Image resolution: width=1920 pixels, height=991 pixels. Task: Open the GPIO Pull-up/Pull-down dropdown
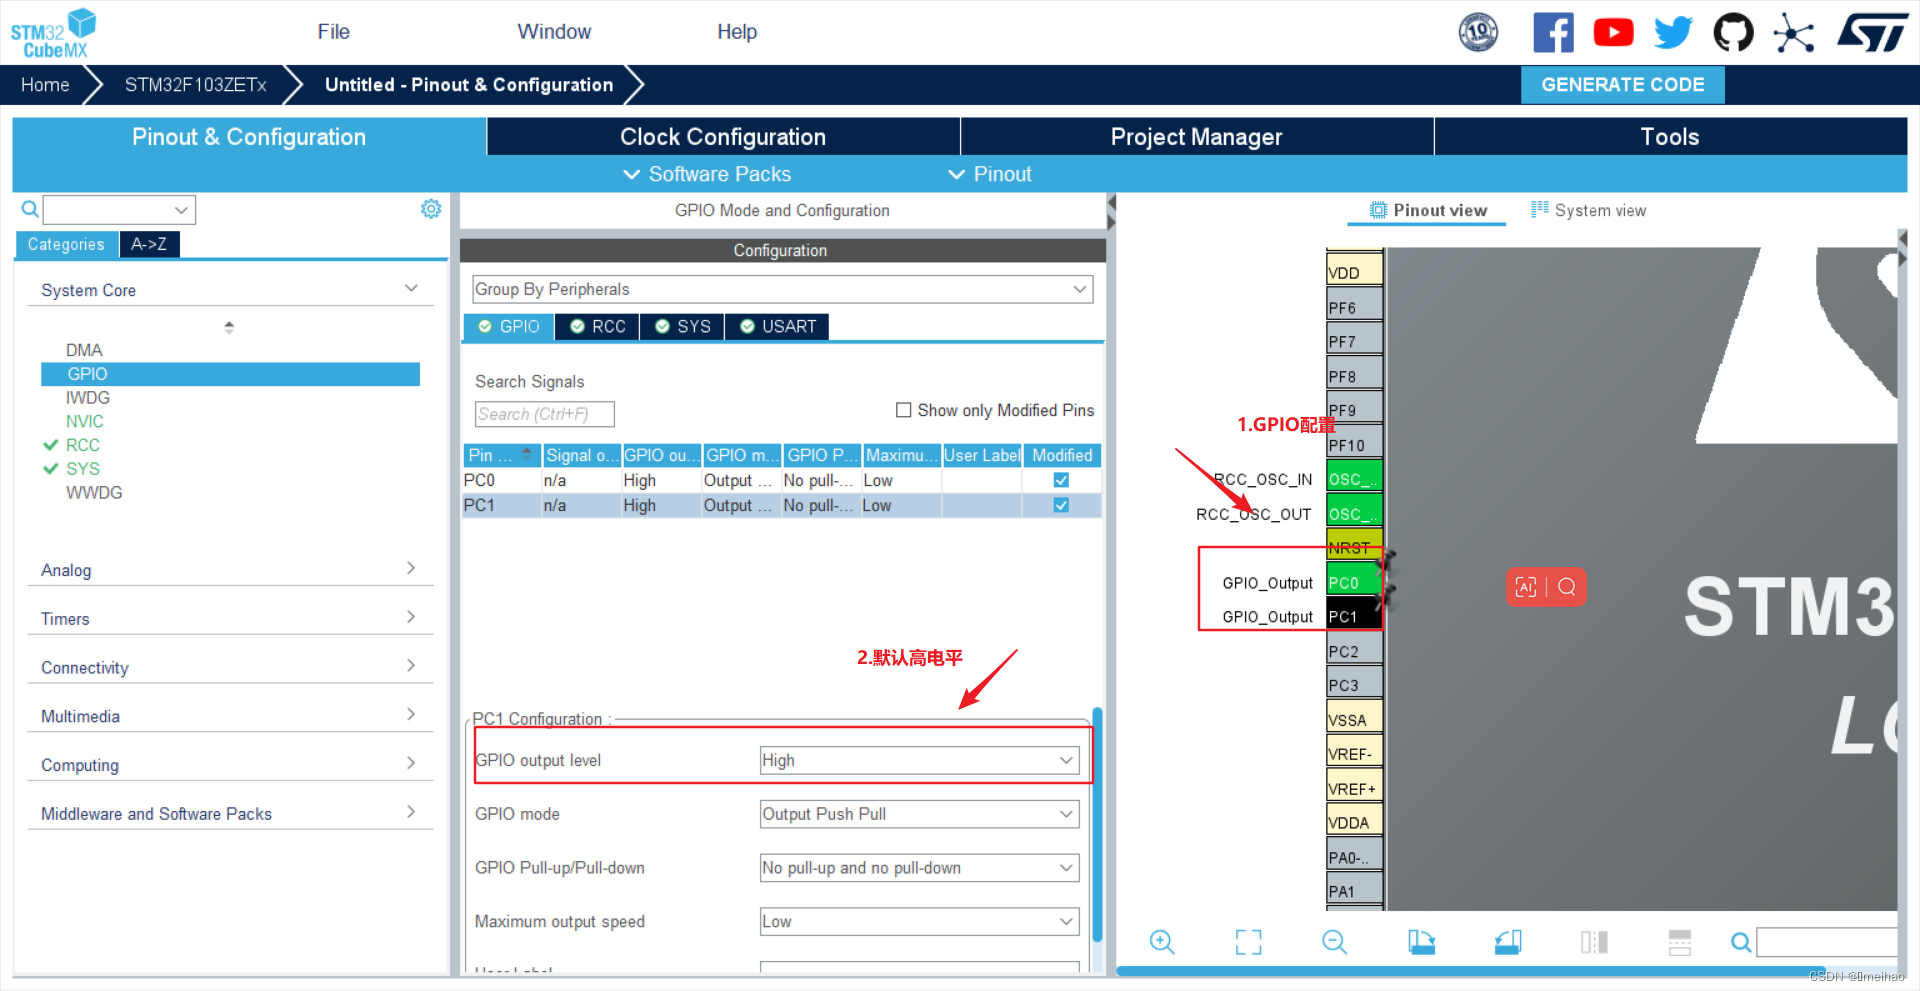(919, 868)
